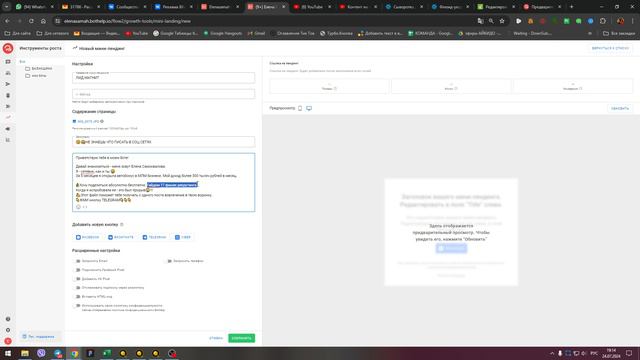Viewport: 640px width, 360px height.
Task: Click inside the description text editor
Action: [x=163, y=182]
